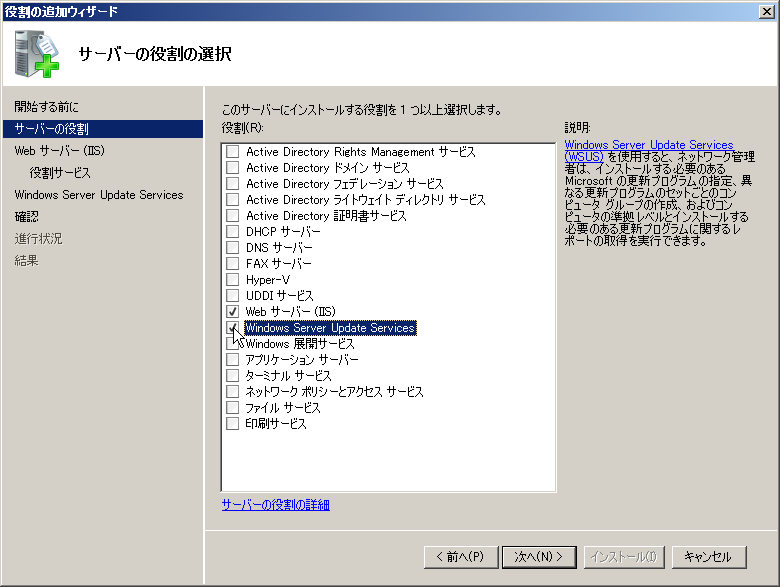780x587 pixels.
Task: Select the UDDI サービス role label
Action: click(x=280, y=295)
